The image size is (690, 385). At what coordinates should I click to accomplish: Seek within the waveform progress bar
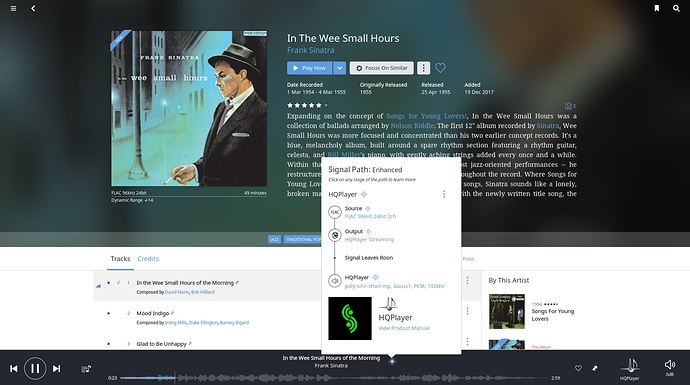click(334, 378)
